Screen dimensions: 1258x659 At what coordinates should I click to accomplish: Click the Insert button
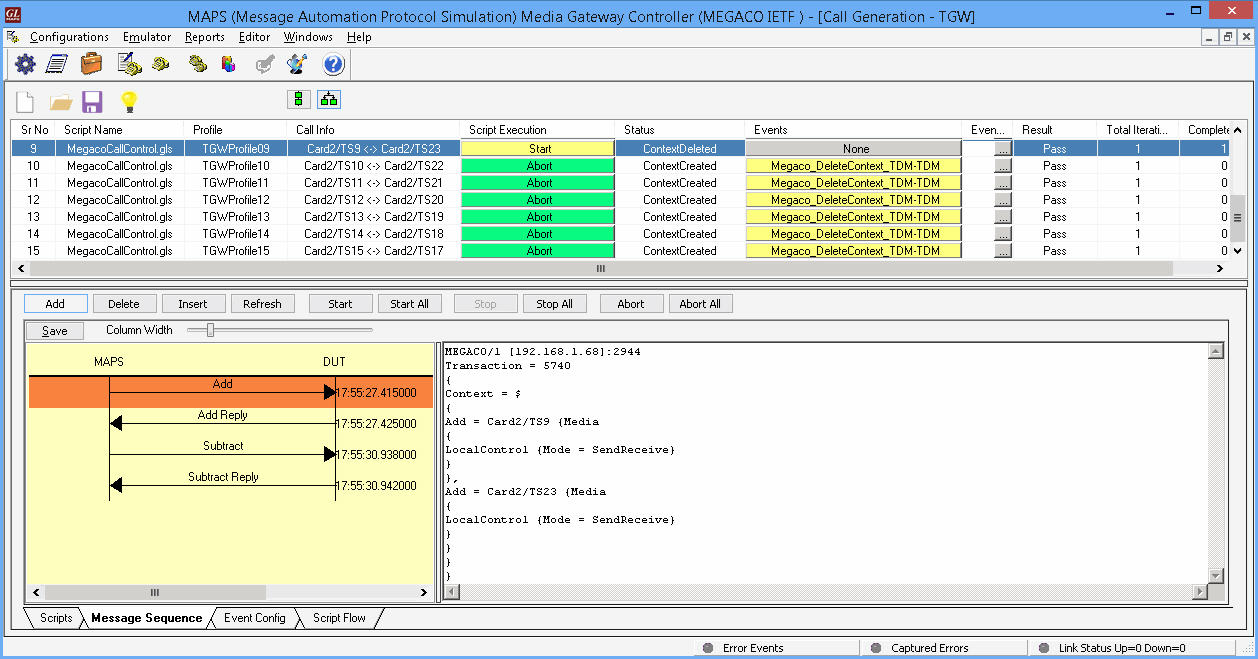coord(193,304)
